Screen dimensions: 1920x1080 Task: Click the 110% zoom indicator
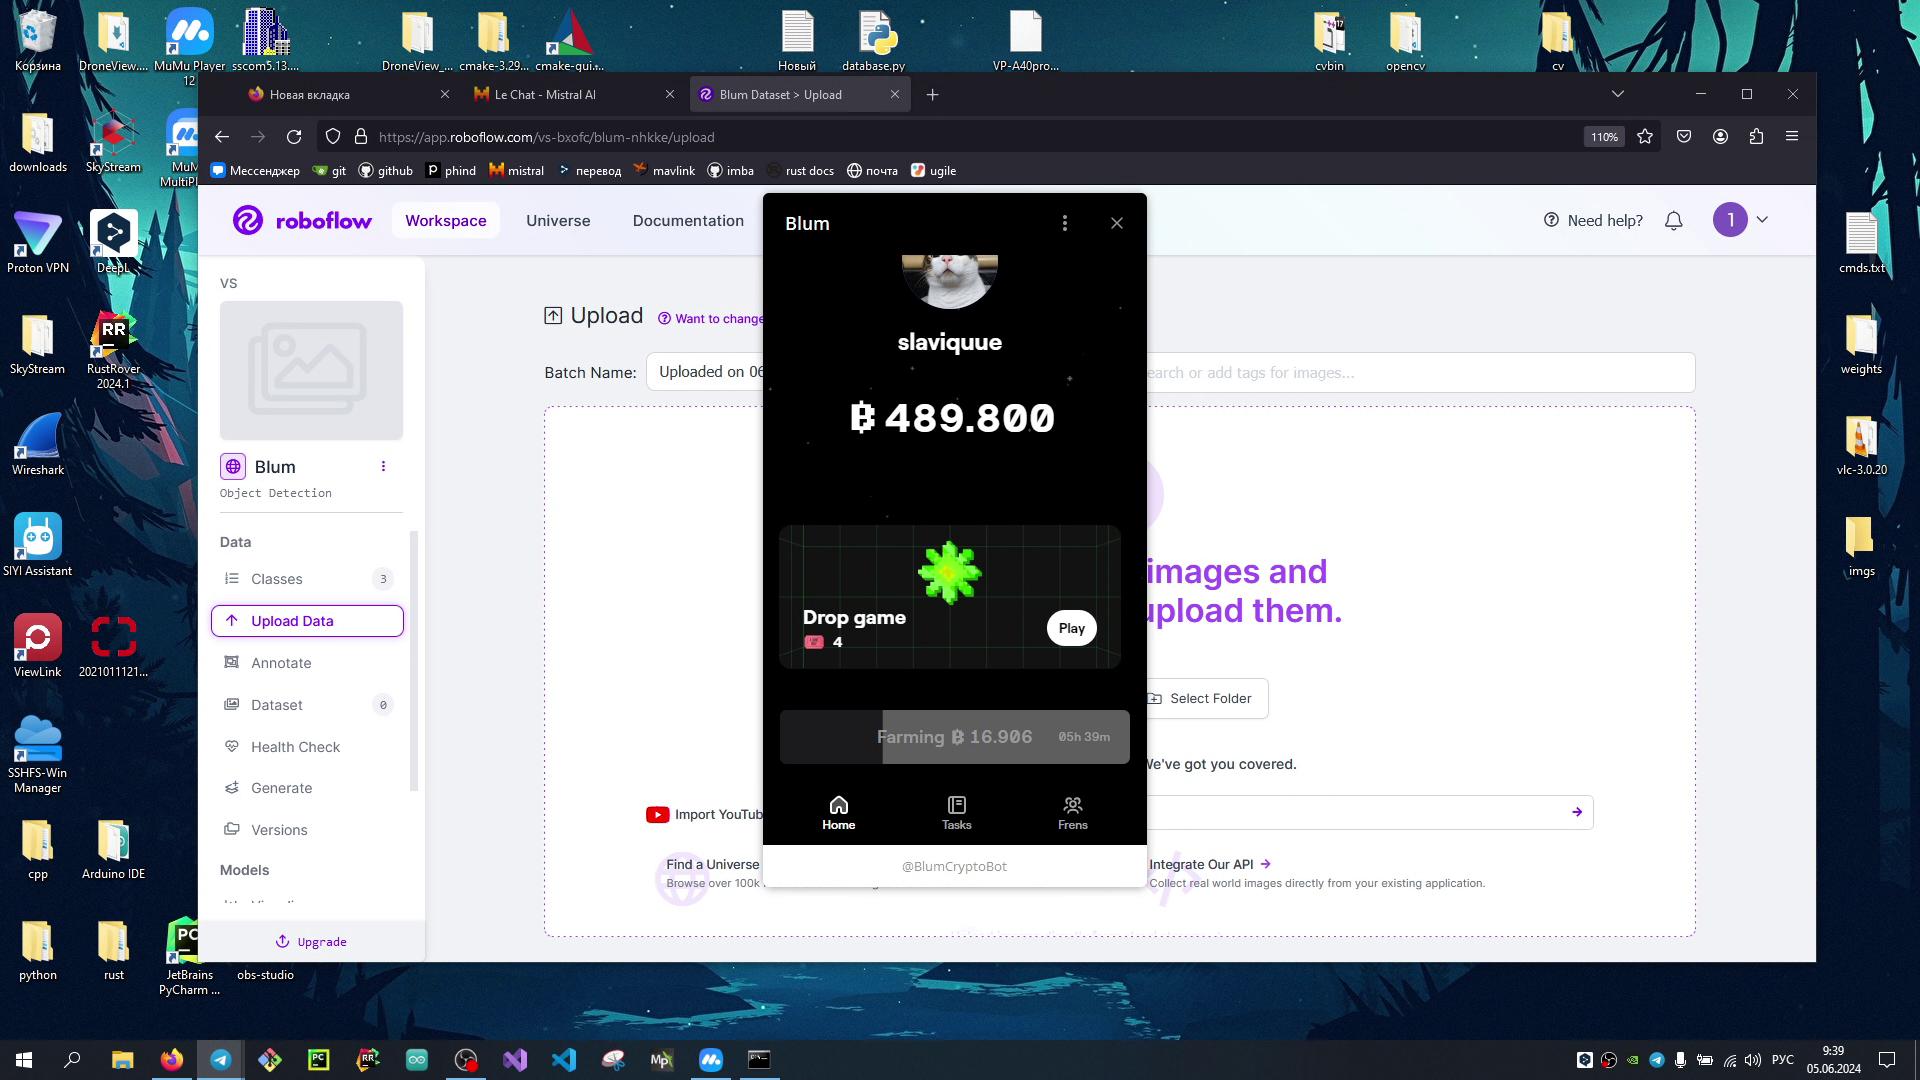[1604, 137]
